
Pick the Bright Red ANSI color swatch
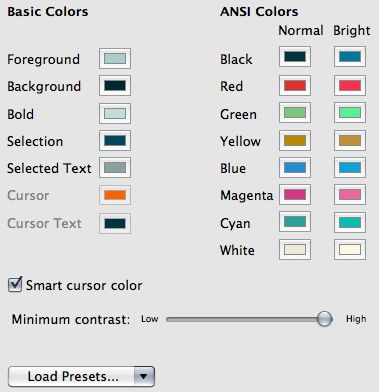(x=350, y=86)
